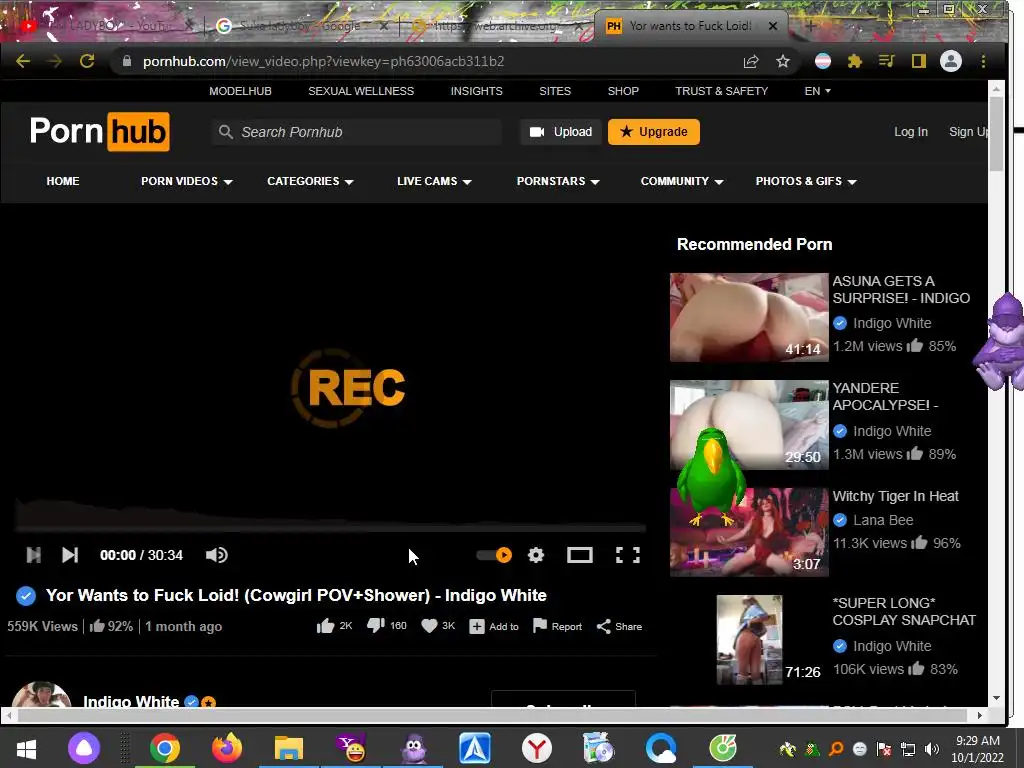The width and height of the screenshot is (1024, 768).
Task: Open a new browser tab with plus button
Action: click(810, 26)
